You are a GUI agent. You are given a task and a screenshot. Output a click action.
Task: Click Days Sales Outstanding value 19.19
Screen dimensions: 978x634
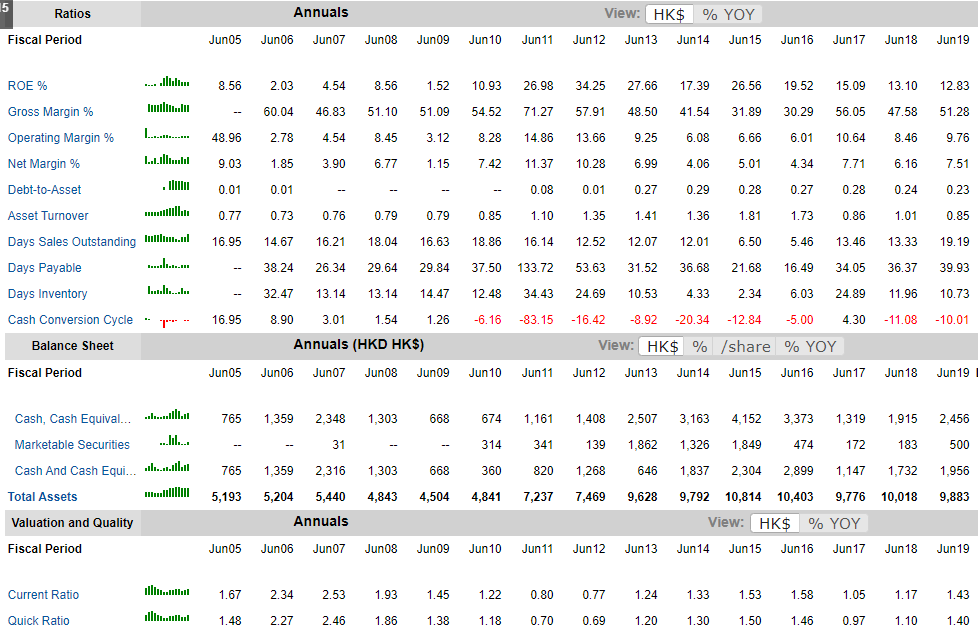(954, 241)
